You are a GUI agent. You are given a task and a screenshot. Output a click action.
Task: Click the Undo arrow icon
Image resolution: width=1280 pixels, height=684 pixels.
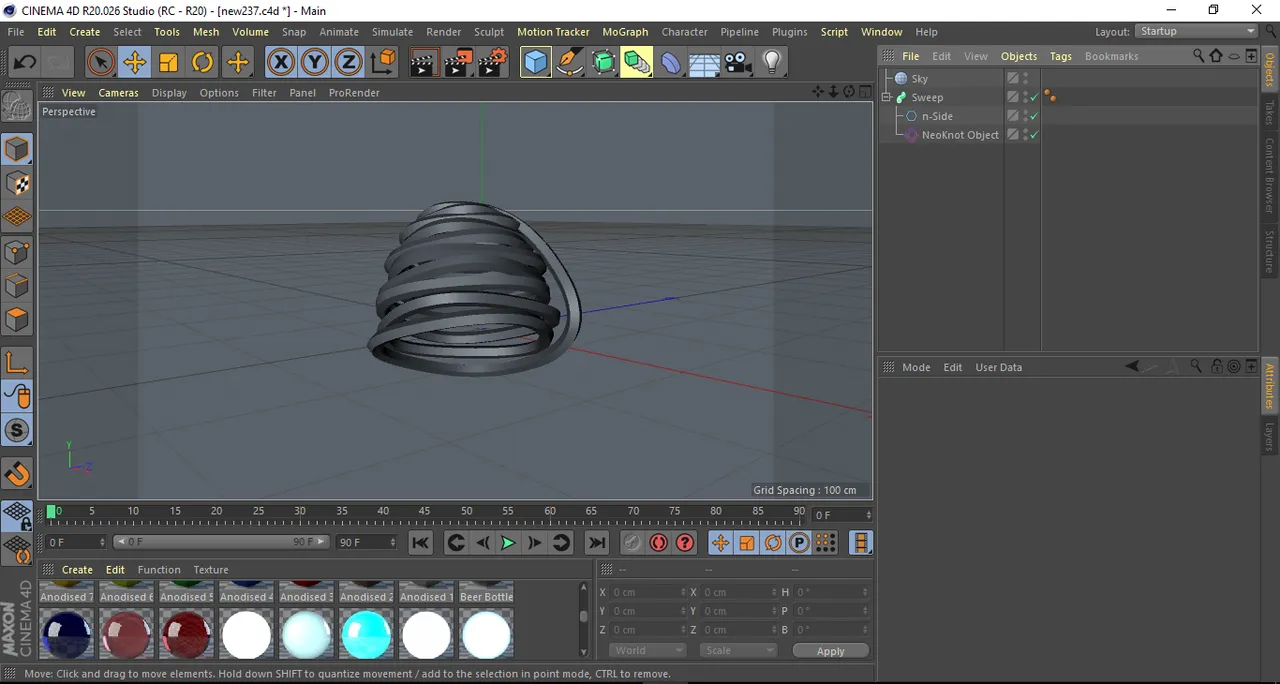coord(24,63)
